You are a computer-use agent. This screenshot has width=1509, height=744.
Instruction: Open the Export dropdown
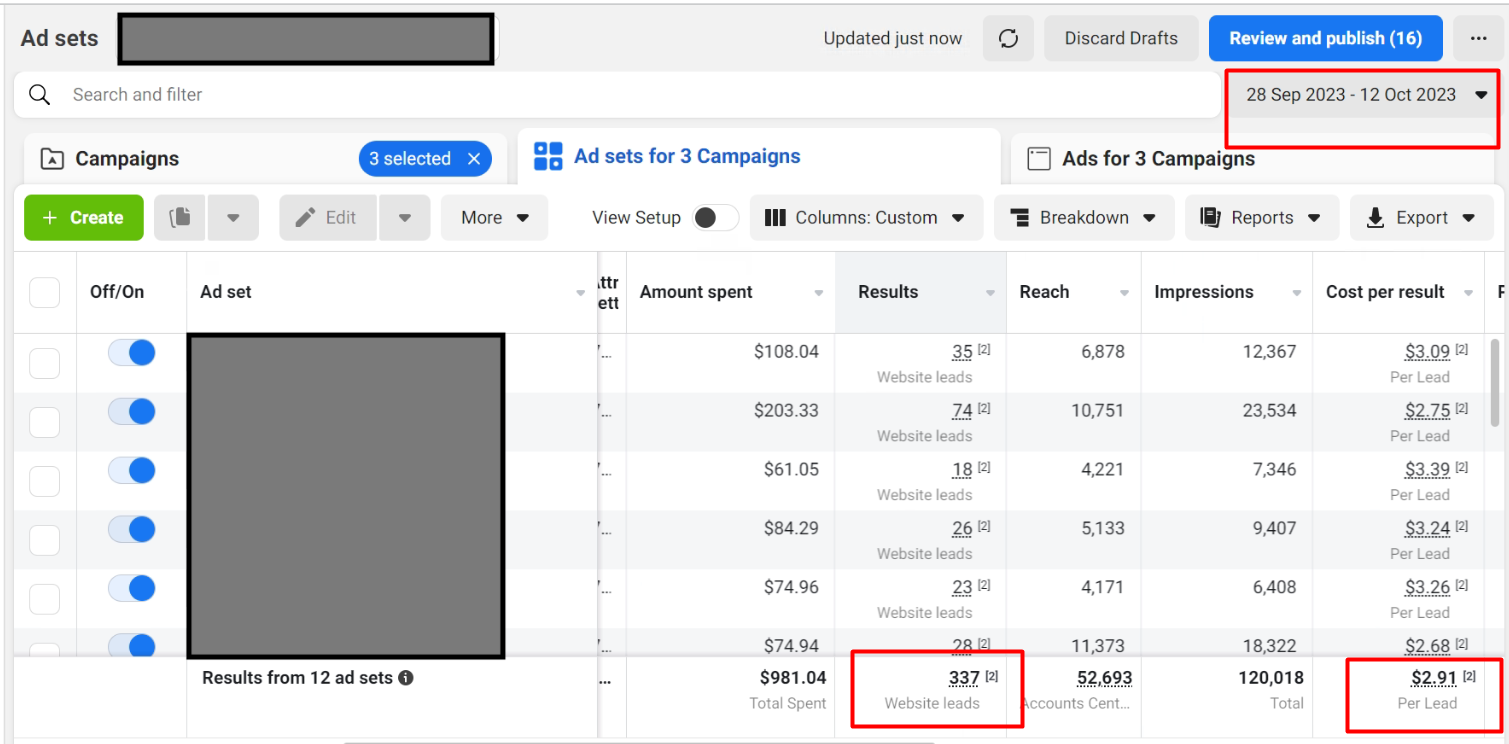[1421, 217]
